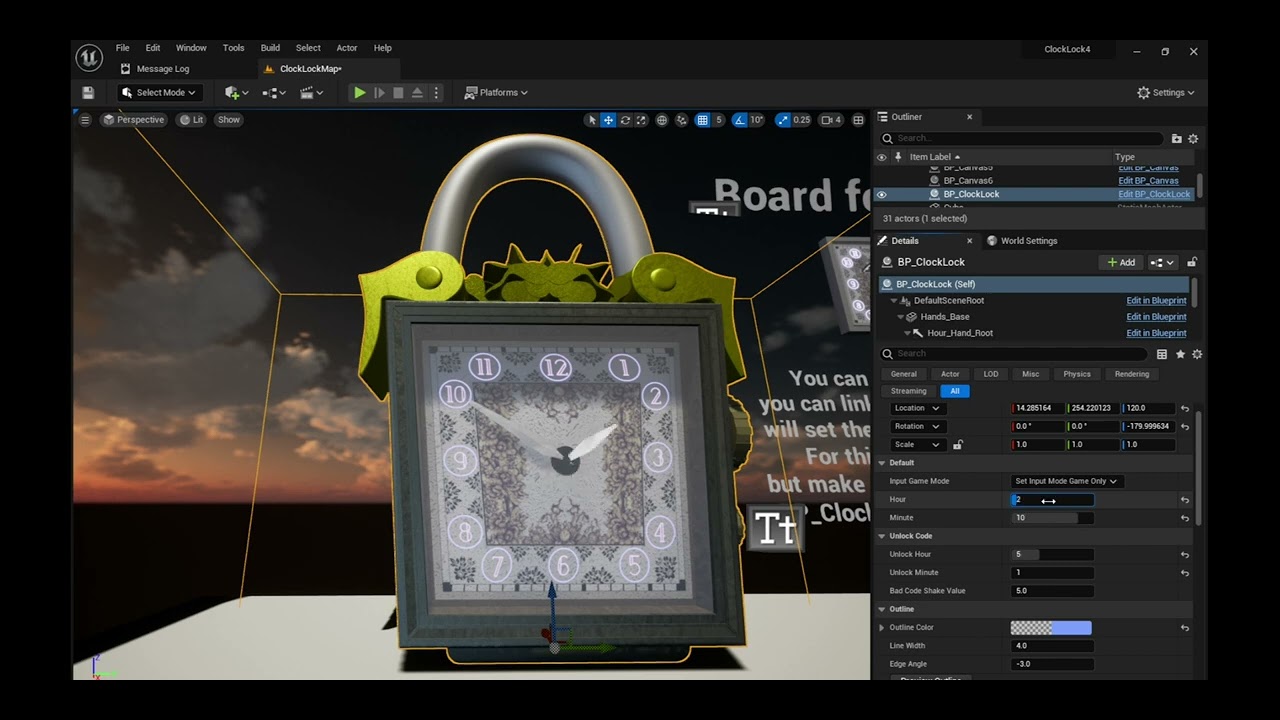Expand the Outline Color property
The height and width of the screenshot is (720, 1280).
tap(882, 628)
